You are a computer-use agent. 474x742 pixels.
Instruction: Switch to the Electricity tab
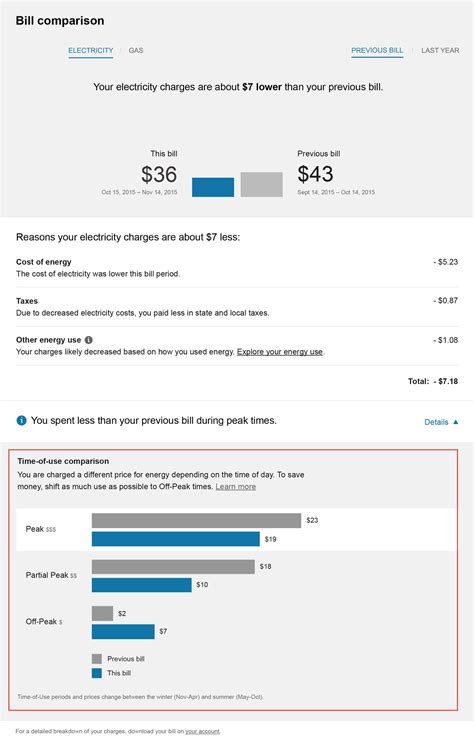(90, 50)
